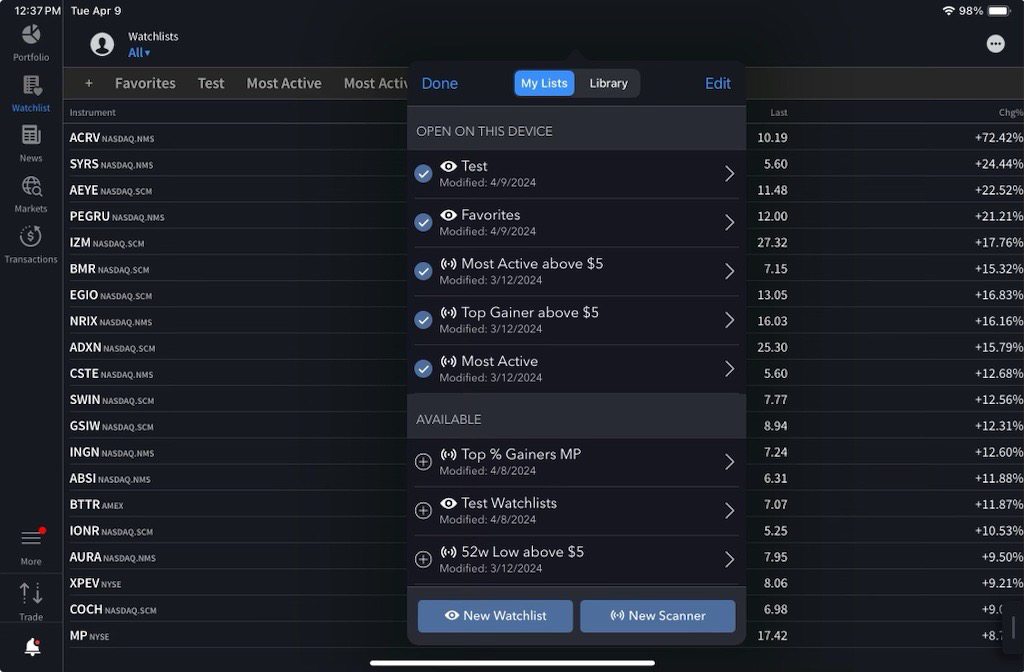This screenshot has height=672, width=1024.
Task: Tap scanner icon beside Most Active above $5
Action: pos(448,264)
